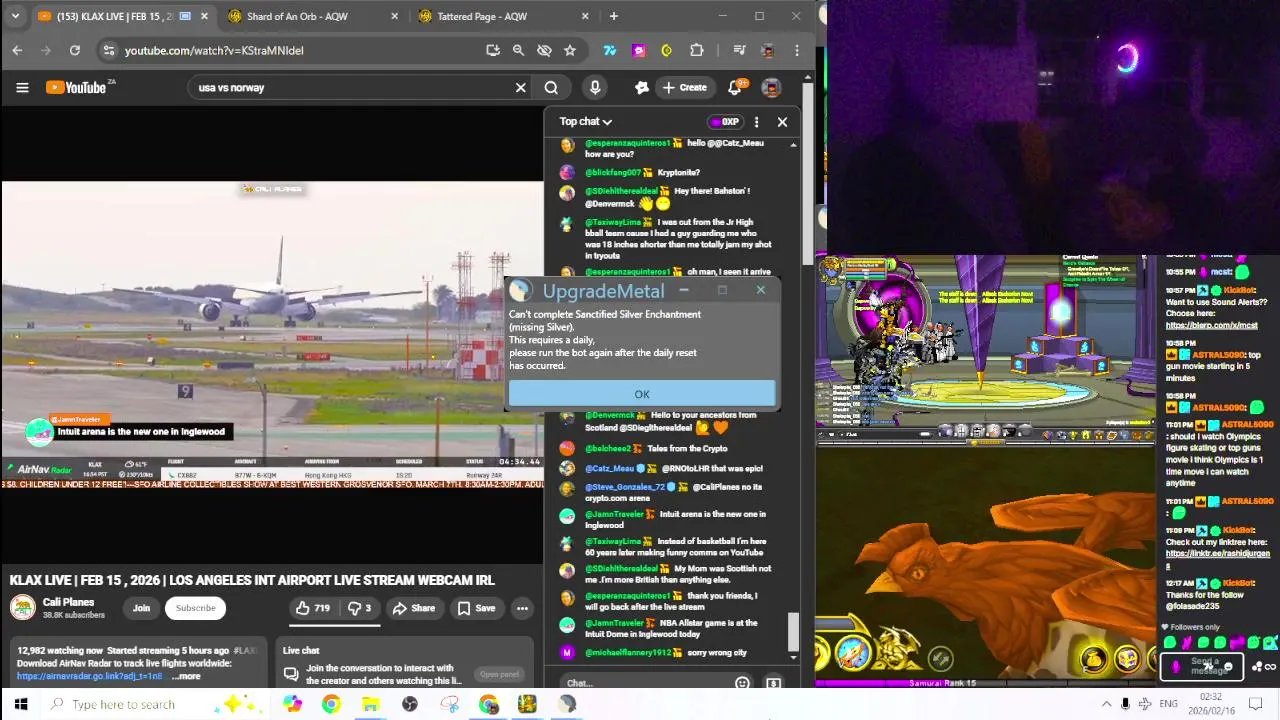Open Windows notification center

[1256, 705]
